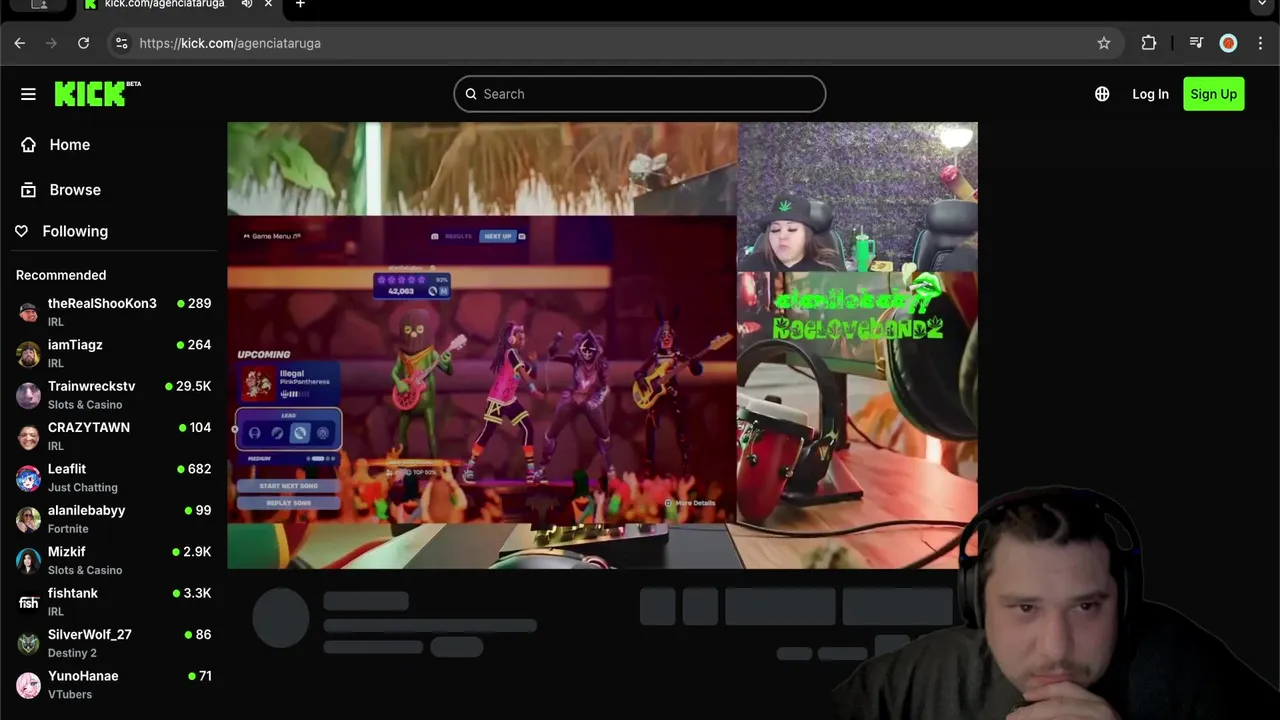
Task: Click the Kick logo
Action: 97,94
